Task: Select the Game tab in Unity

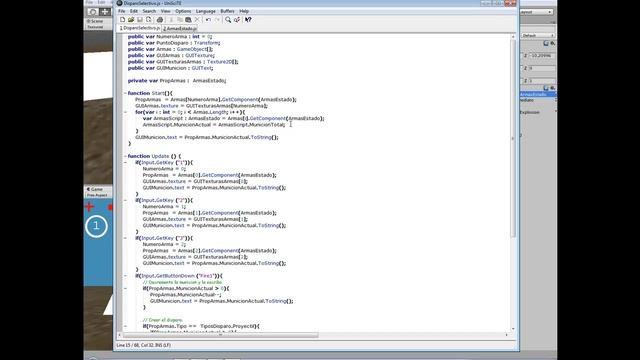Action: [x=95, y=189]
